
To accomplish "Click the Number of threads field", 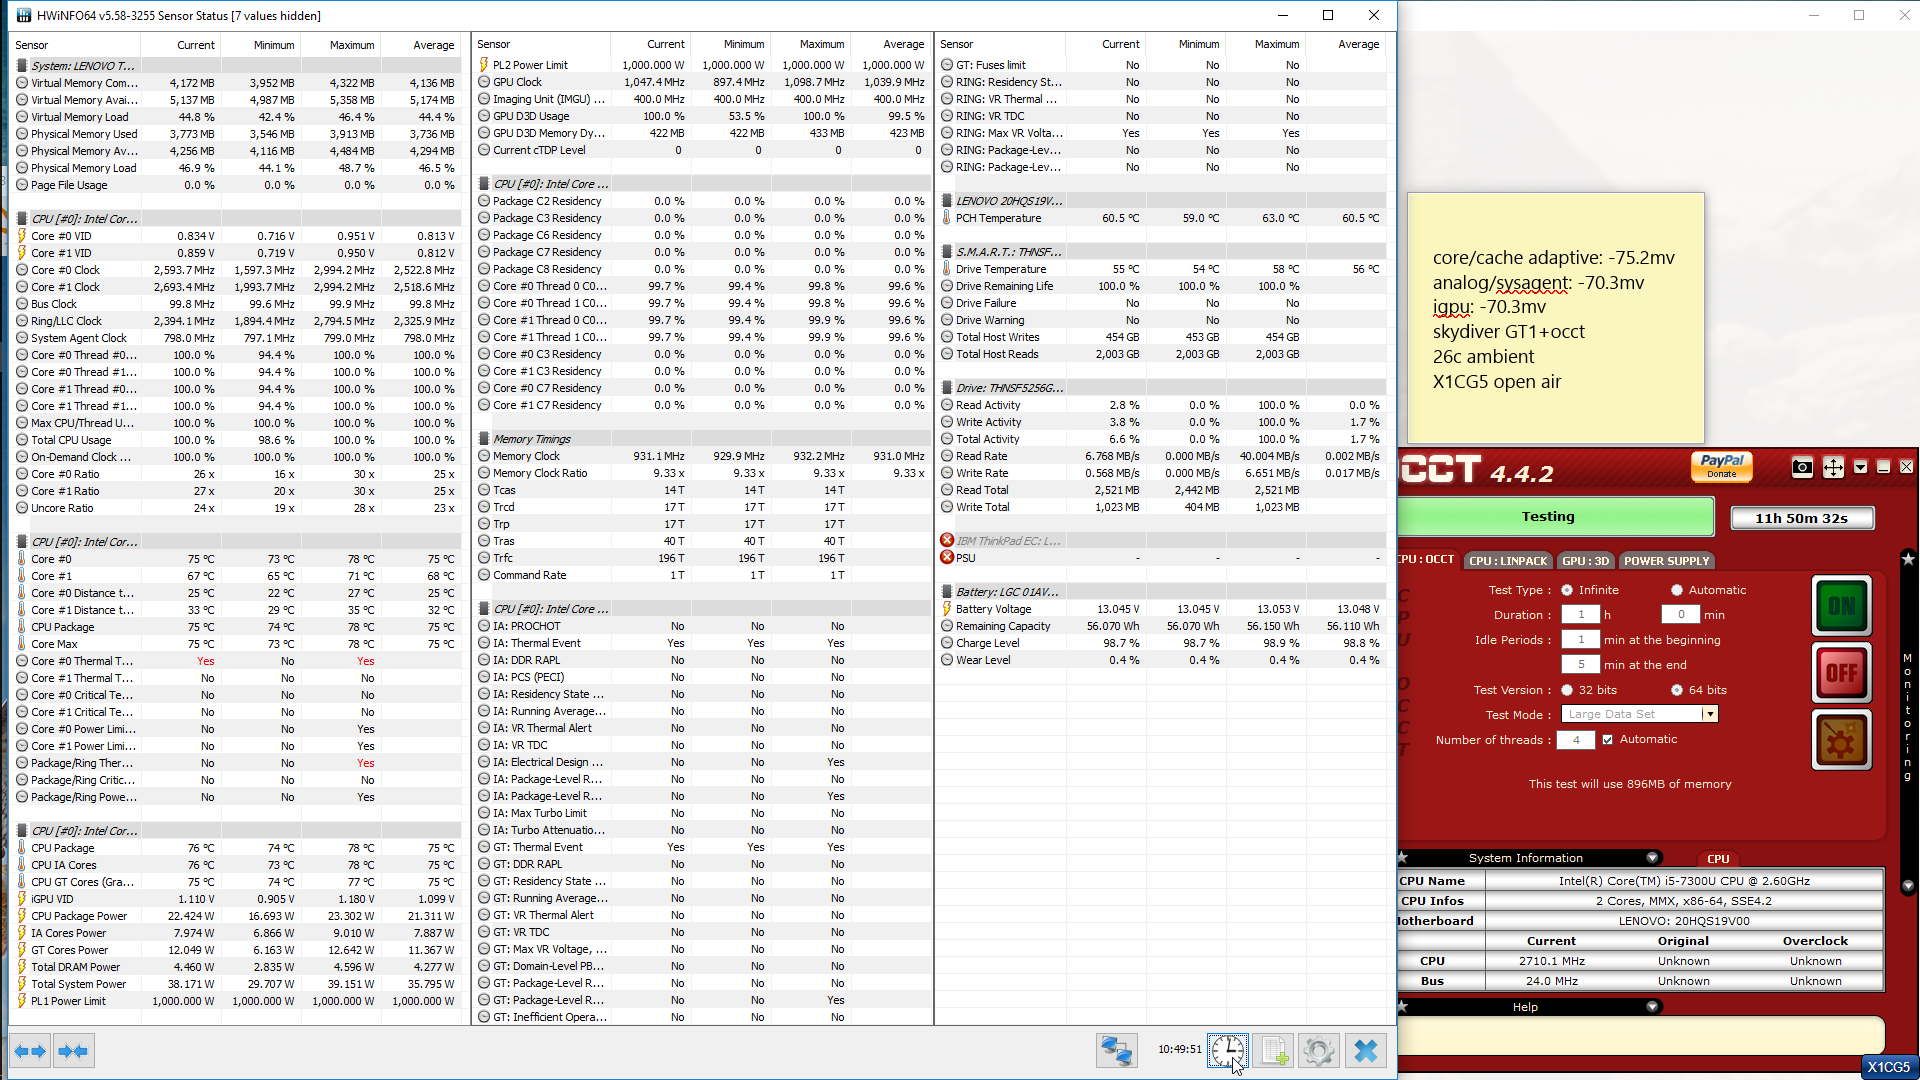I will (x=1576, y=740).
